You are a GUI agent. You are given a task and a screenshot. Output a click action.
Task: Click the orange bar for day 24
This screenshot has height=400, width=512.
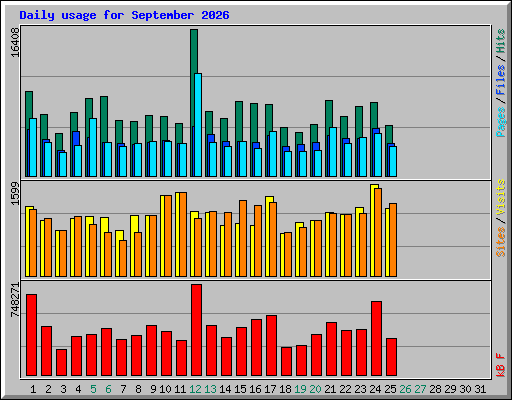[378, 232]
